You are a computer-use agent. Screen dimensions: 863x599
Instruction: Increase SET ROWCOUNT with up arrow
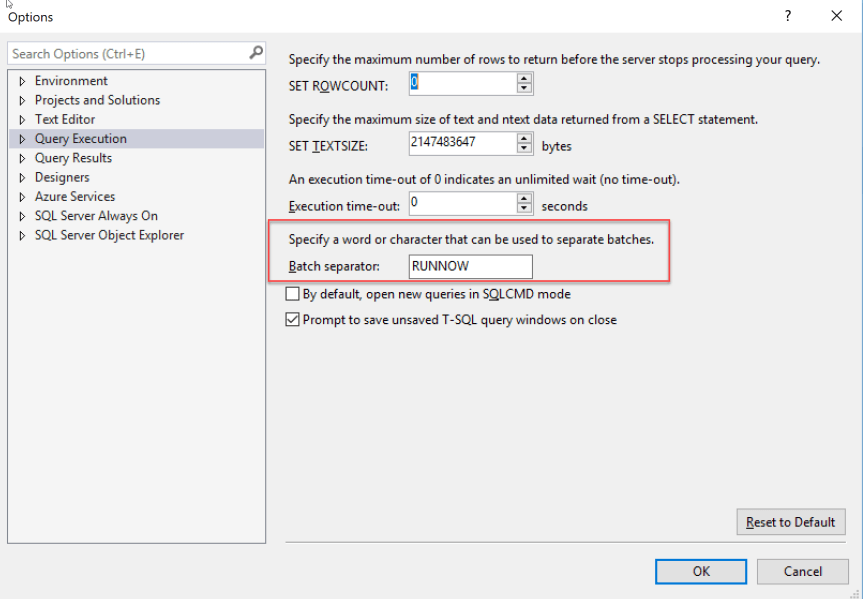[x=526, y=77]
